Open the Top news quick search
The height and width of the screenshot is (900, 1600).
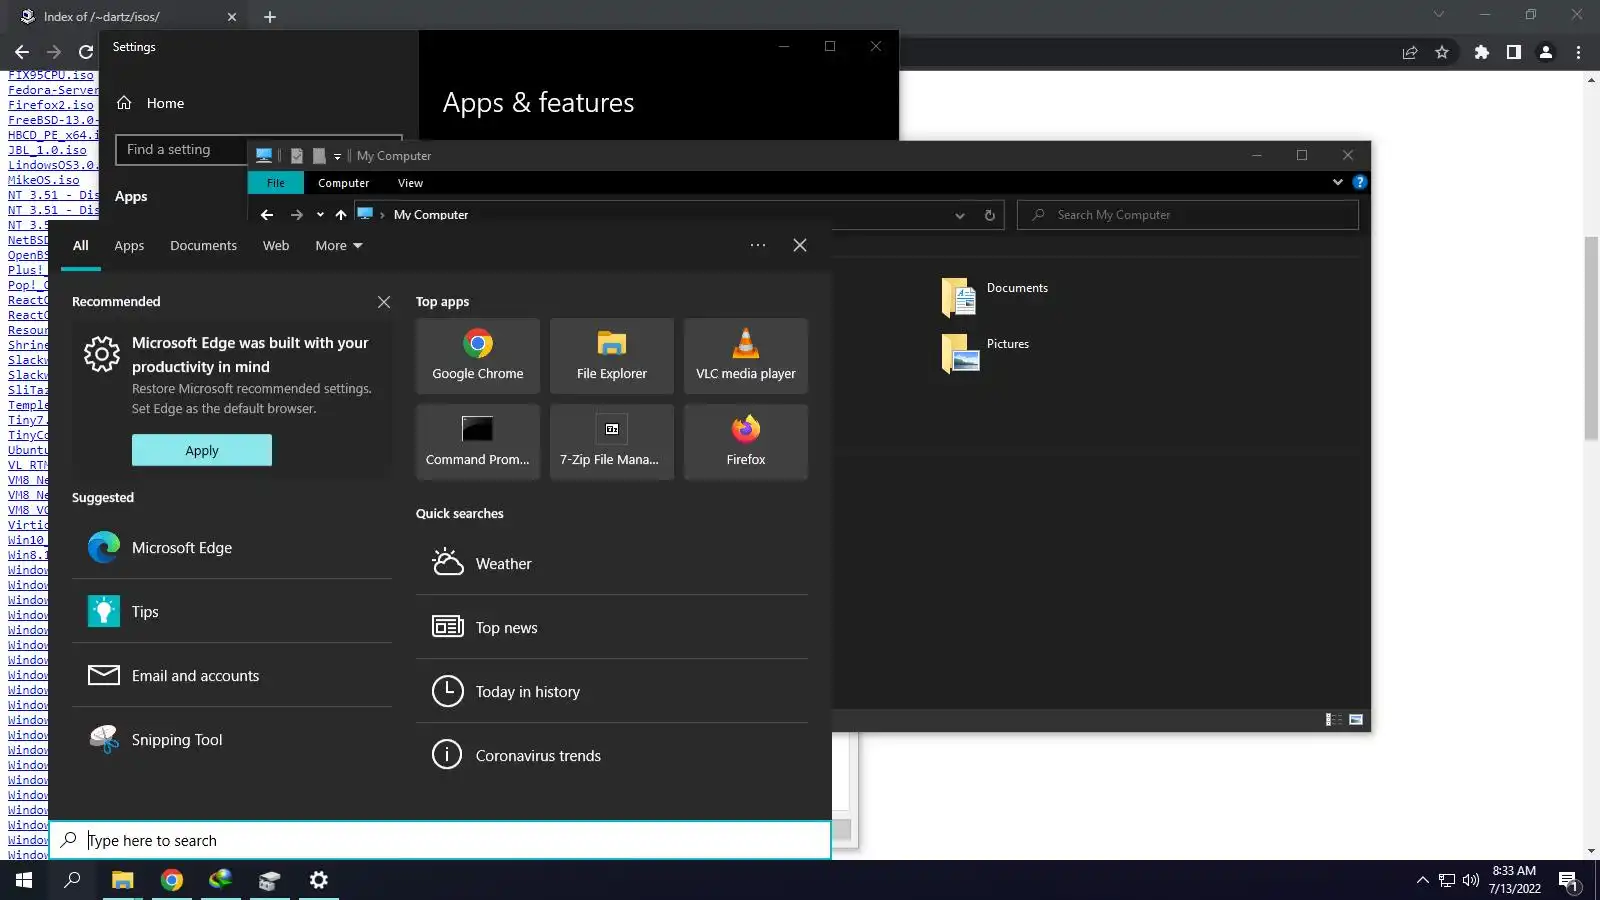click(612, 628)
